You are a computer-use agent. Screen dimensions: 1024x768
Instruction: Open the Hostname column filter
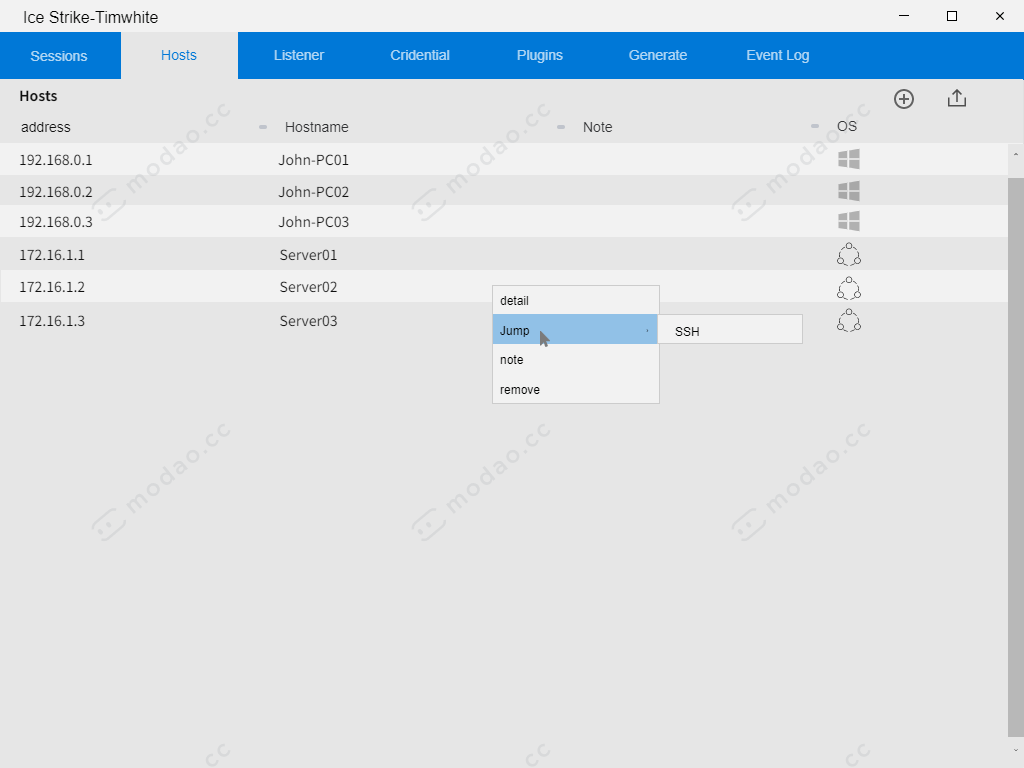pyautogui.click(x=560, y=127)
